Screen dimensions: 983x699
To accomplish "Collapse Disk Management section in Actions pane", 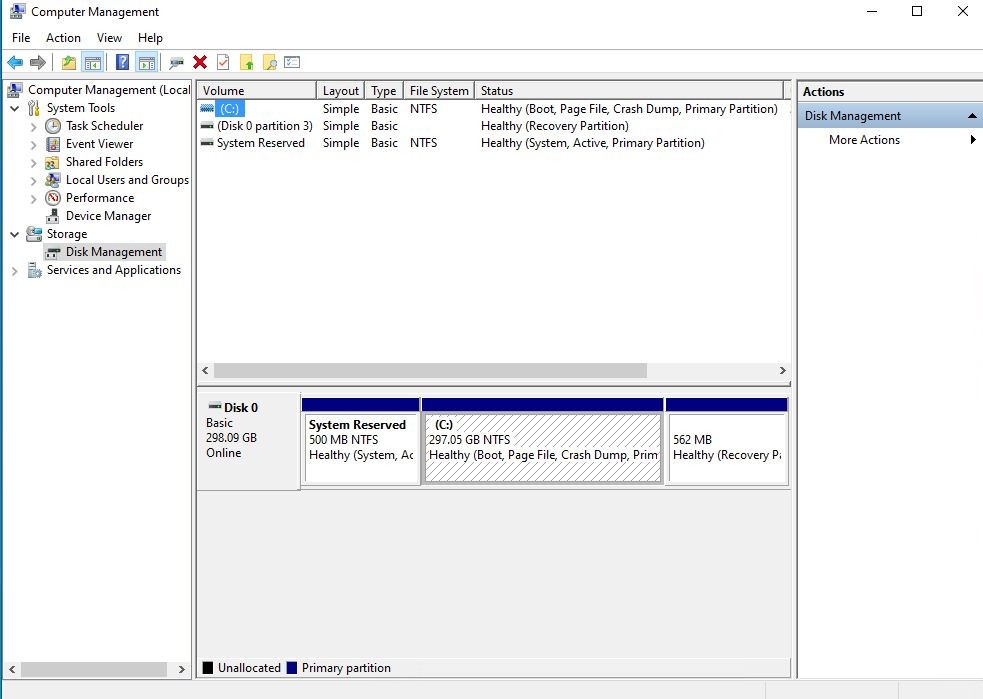I will tap(972, 116).
